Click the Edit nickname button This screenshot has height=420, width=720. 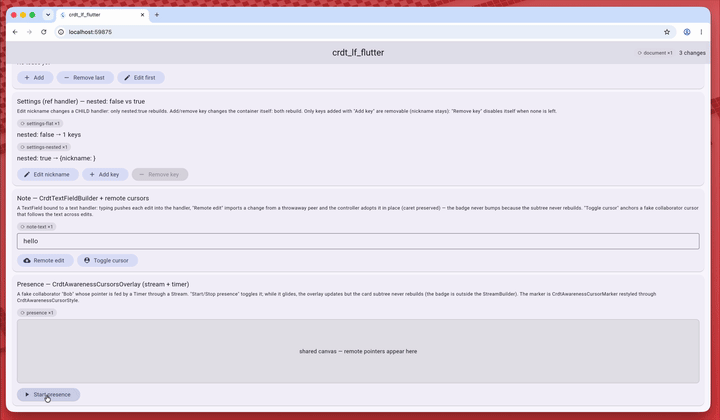(48, 174)
